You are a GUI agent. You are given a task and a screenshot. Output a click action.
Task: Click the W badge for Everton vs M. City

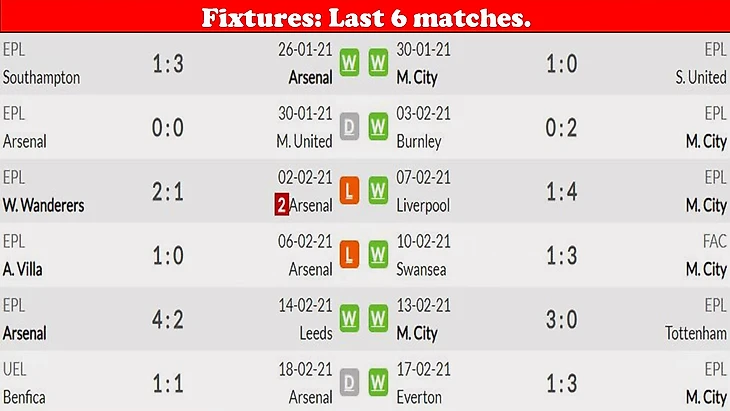[x=378, y=383]
